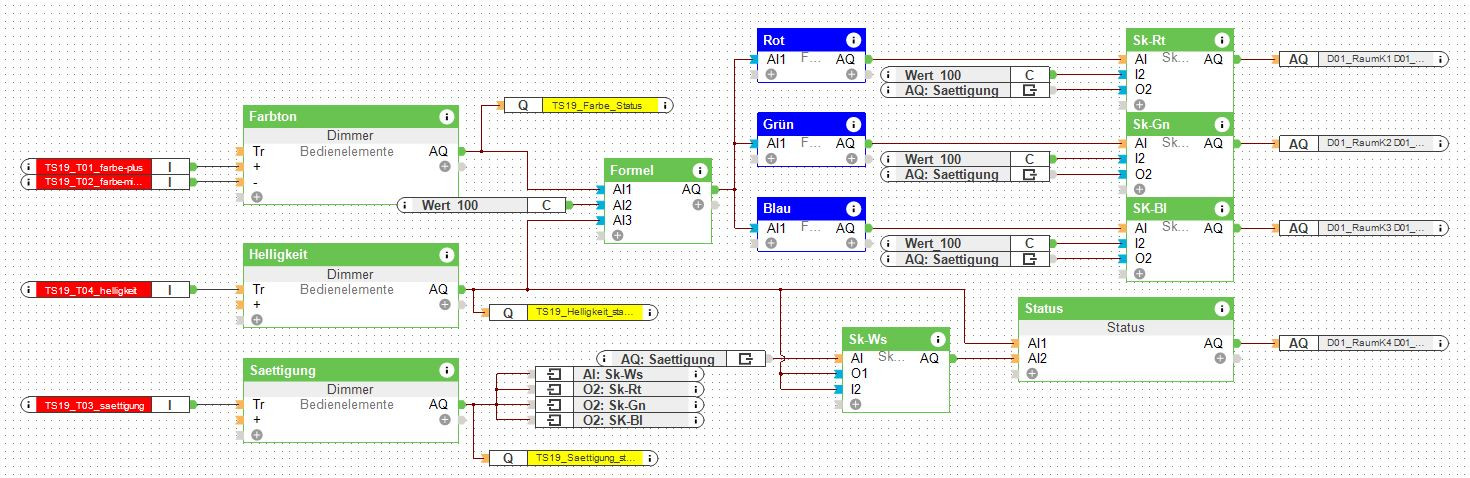Viewport: 1470px width, 478px height.
Task: Open info icon of SK-Bl block
Action: coord(1221,209)
